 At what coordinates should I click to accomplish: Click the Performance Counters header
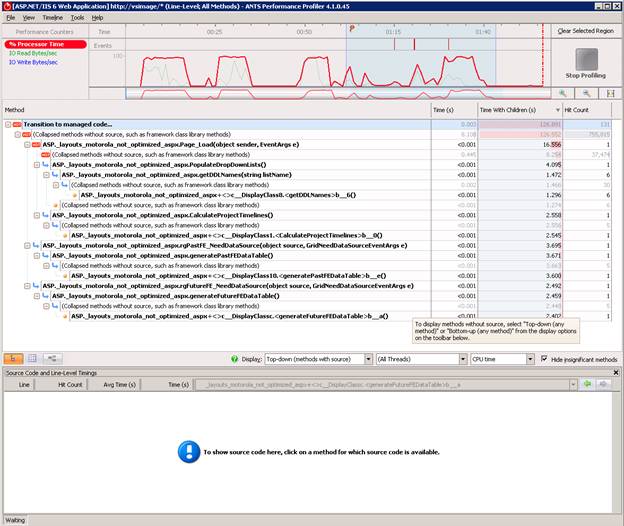[45, 31]
